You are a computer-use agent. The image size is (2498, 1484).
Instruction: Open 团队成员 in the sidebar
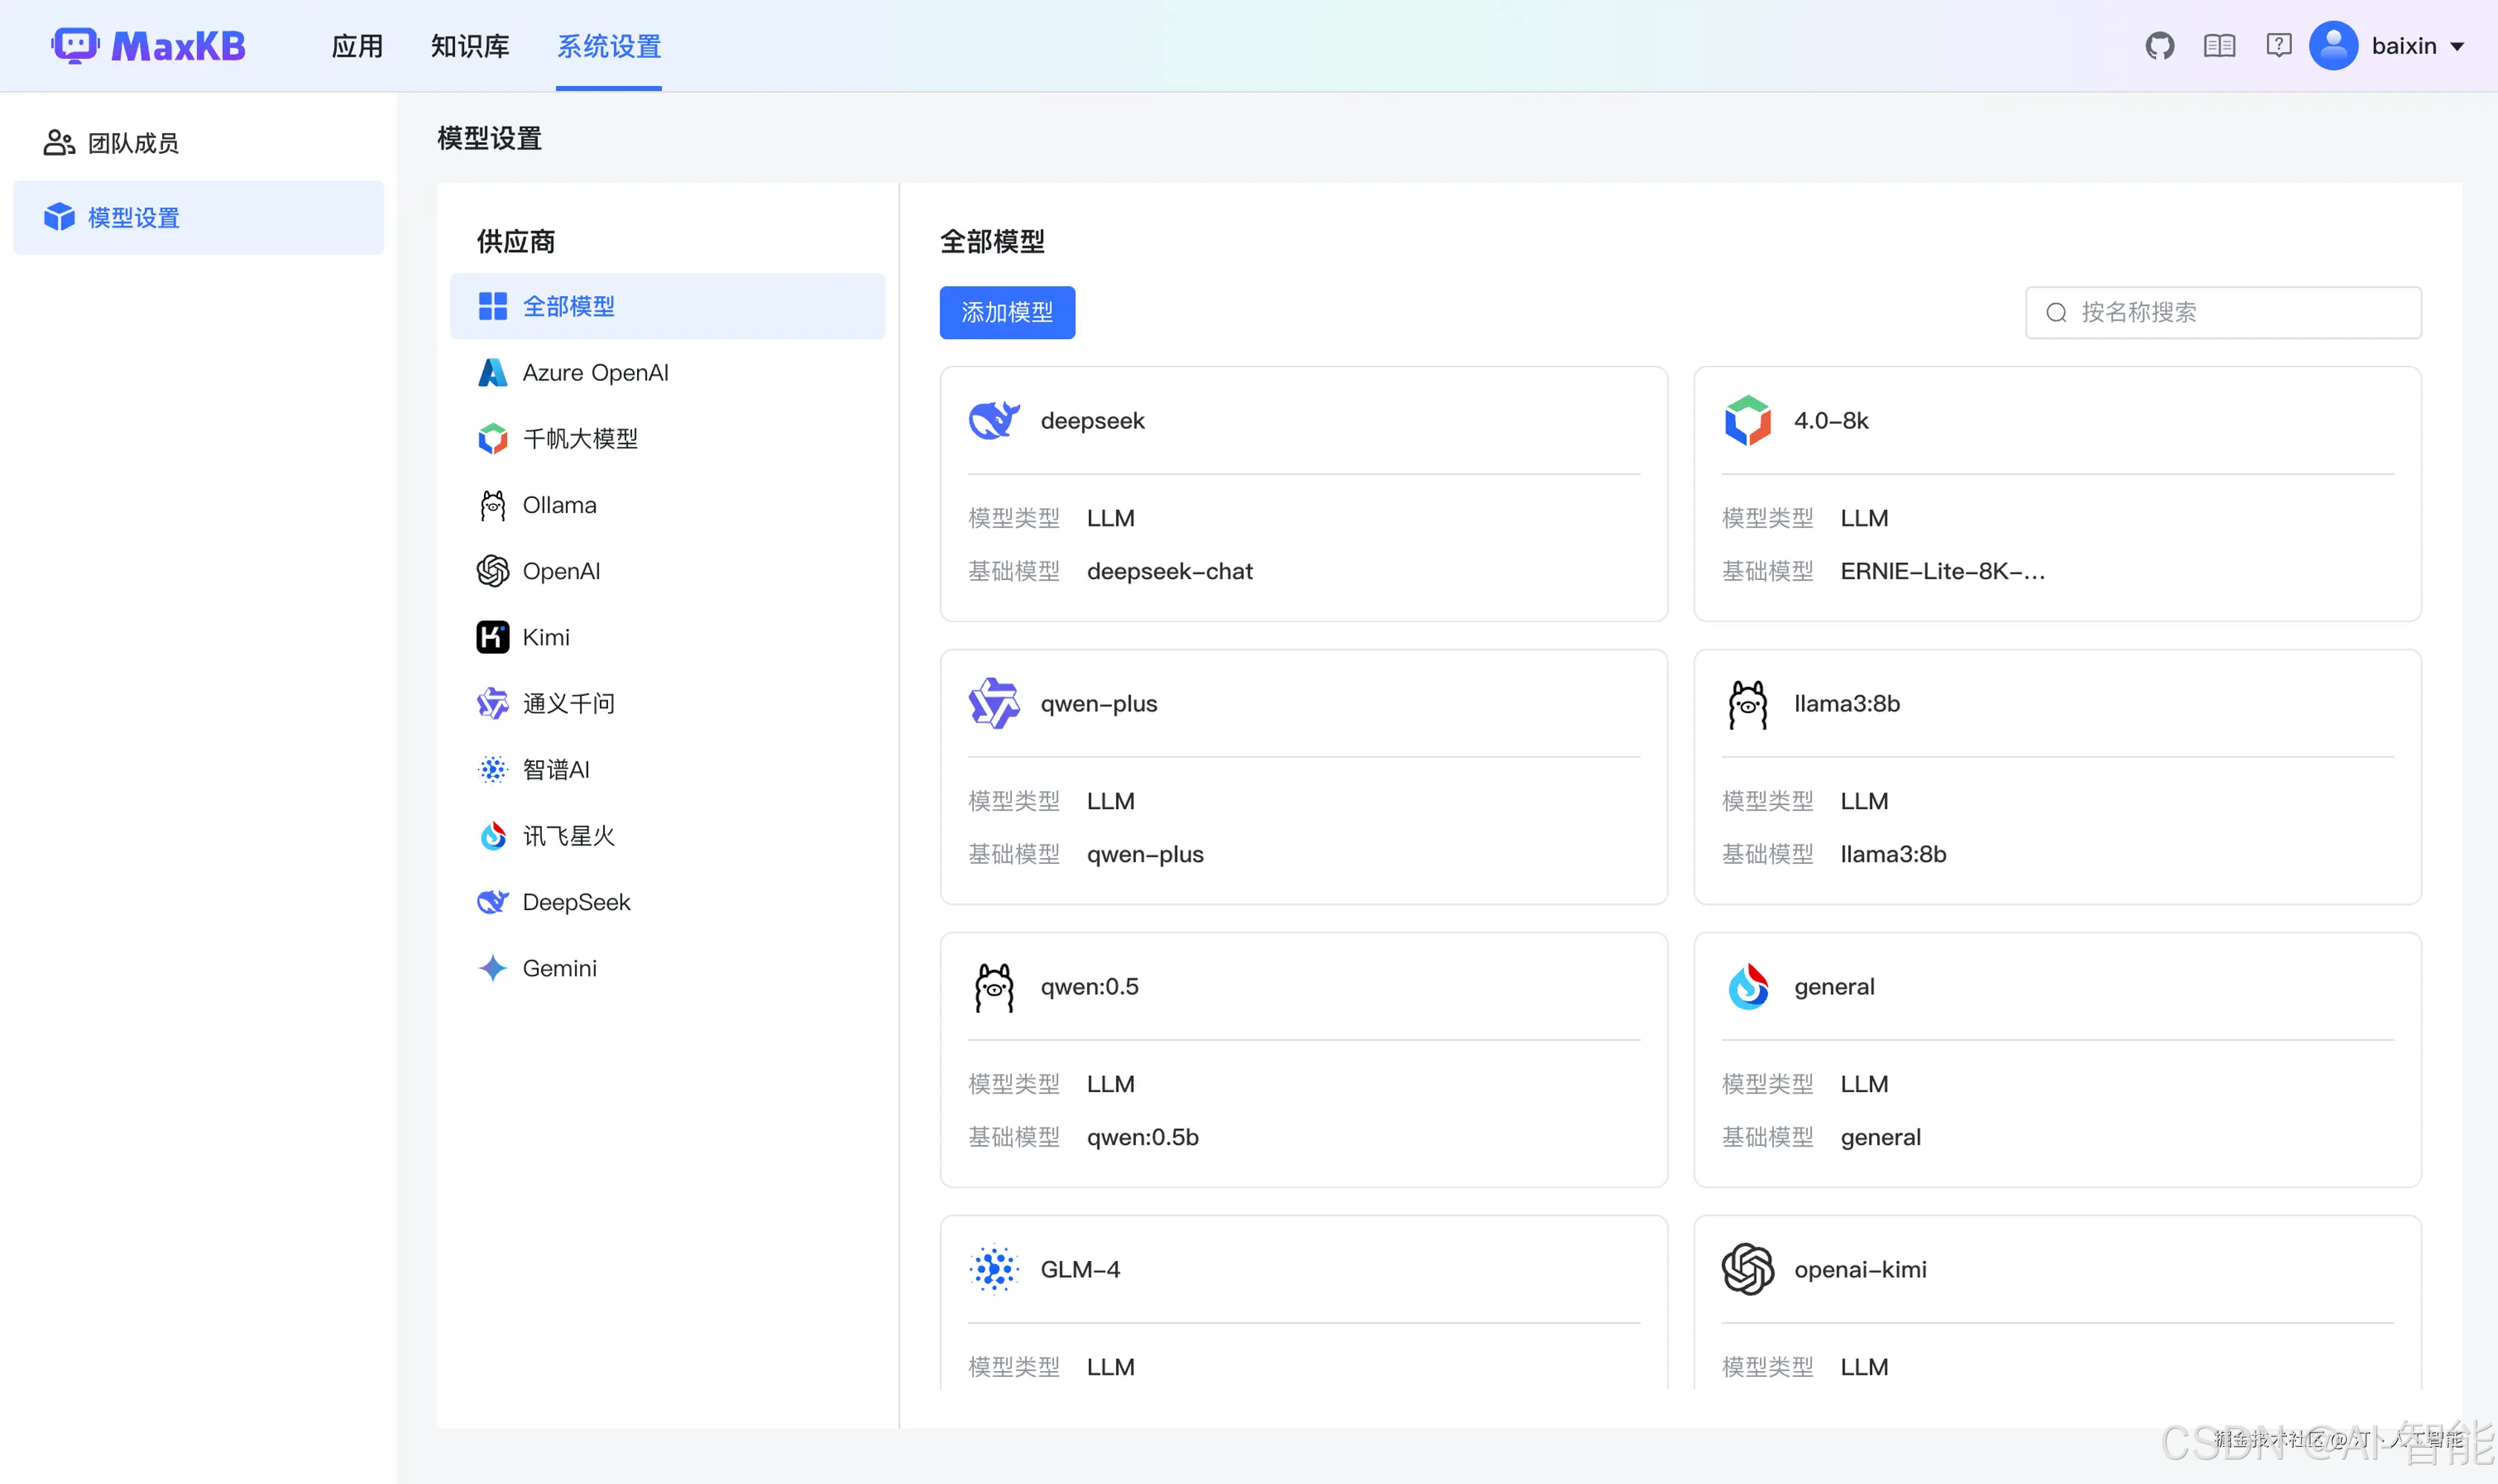(x=132, y=143)
